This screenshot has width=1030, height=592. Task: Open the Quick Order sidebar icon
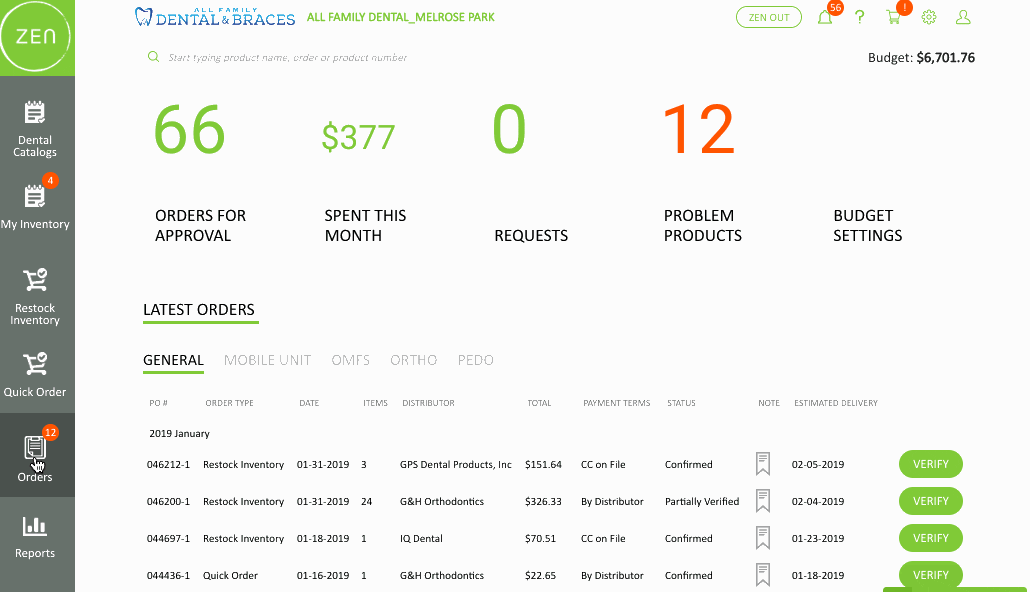pos(35,364)
